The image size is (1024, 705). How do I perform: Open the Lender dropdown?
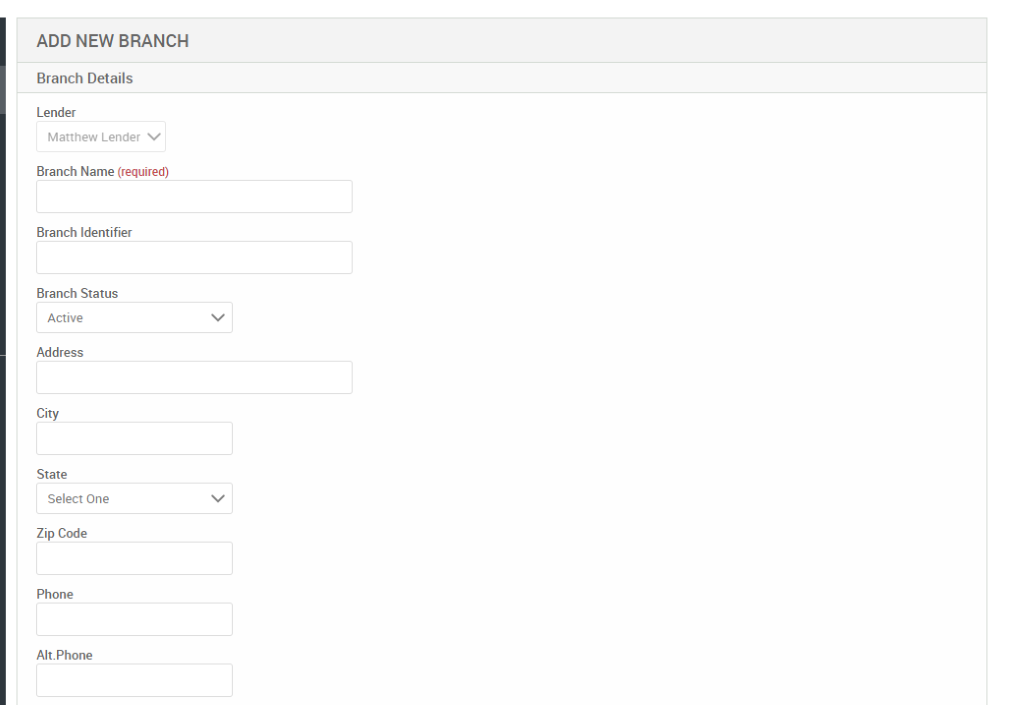tap(100, 136)
